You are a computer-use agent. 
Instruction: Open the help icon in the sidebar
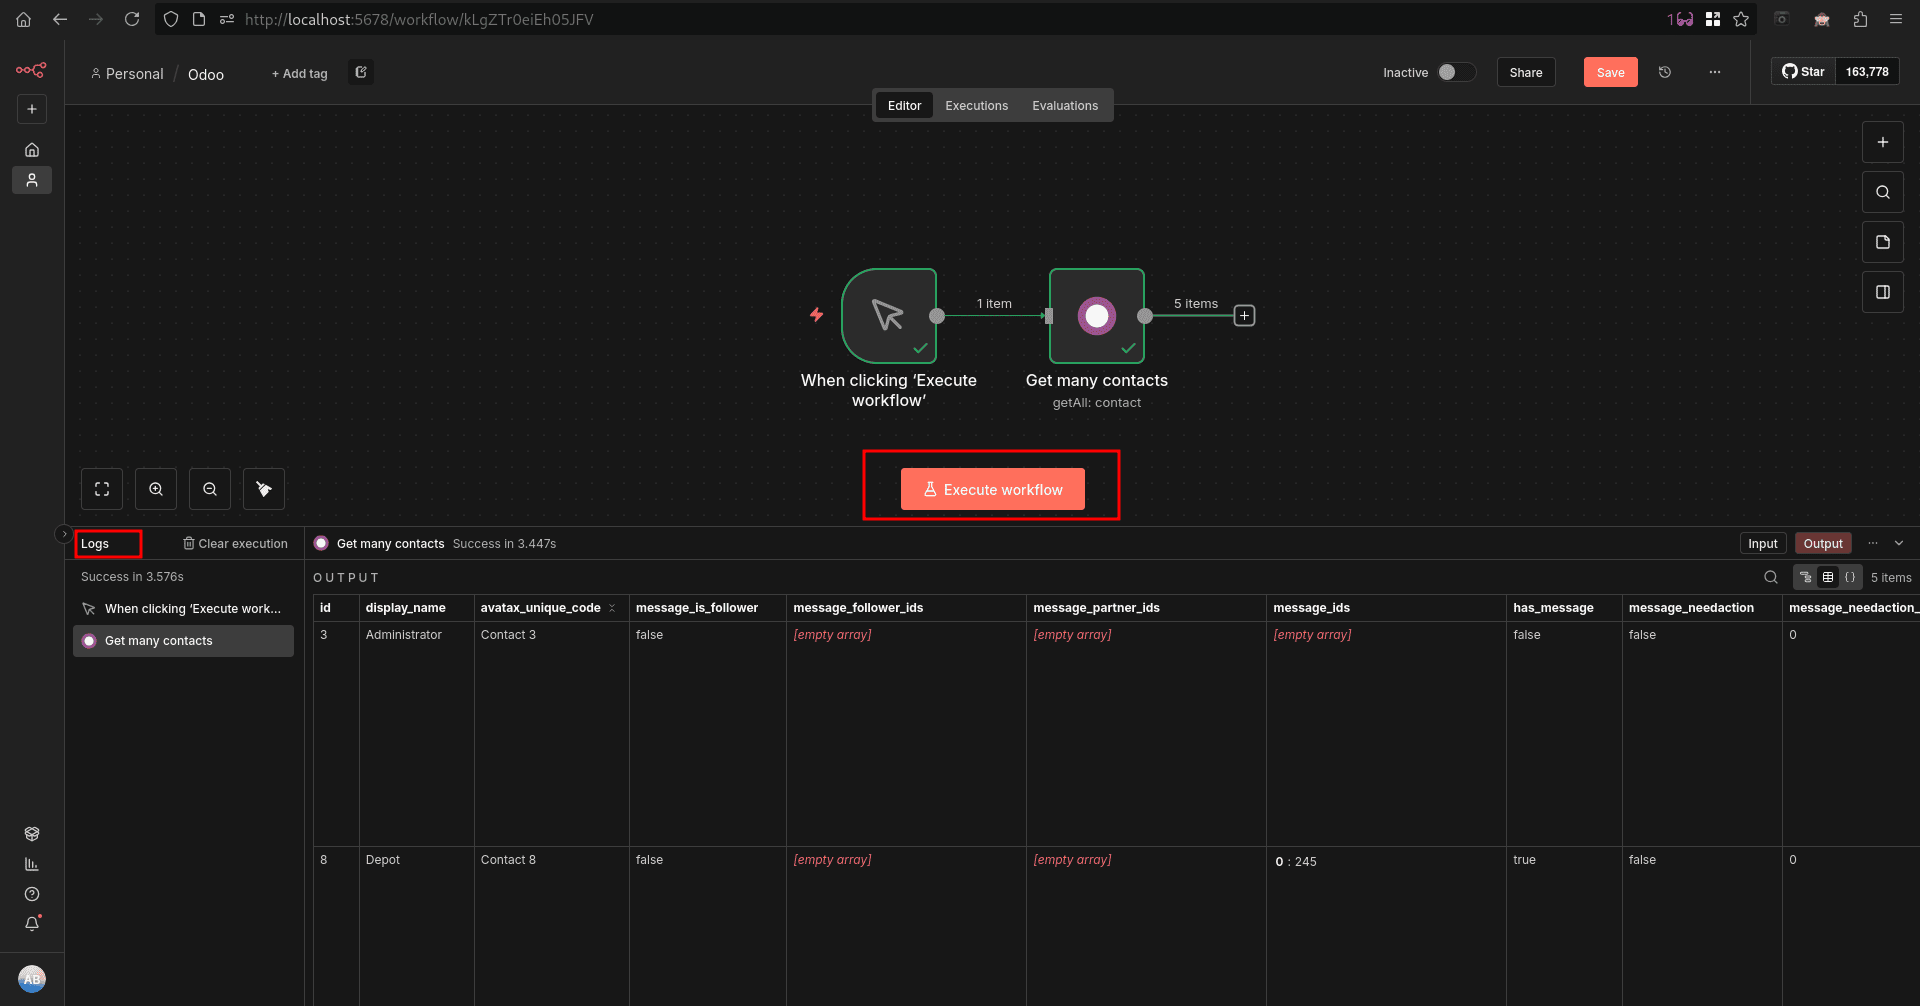tap(32, 893)
